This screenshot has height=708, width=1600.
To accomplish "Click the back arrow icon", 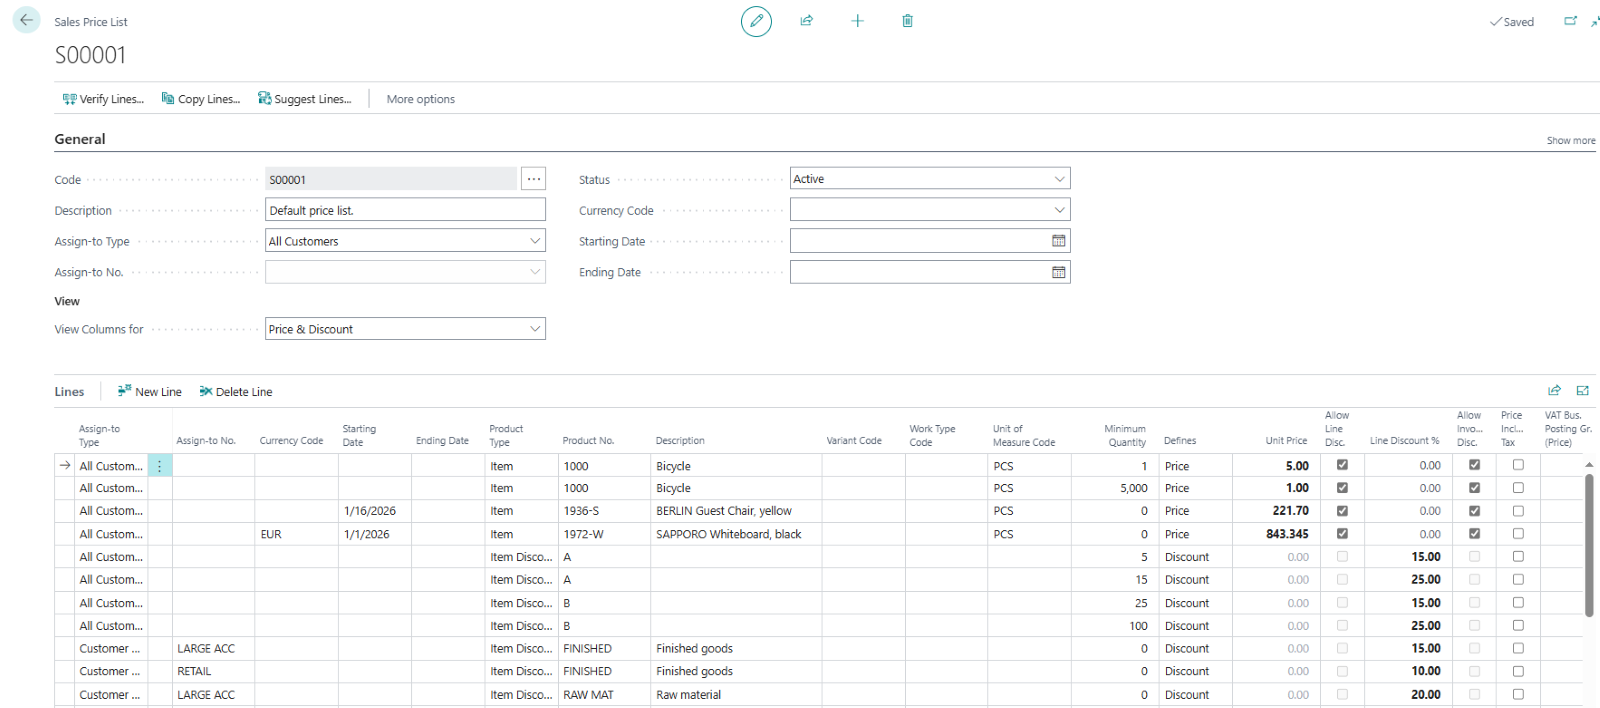I will coord(26,20).
